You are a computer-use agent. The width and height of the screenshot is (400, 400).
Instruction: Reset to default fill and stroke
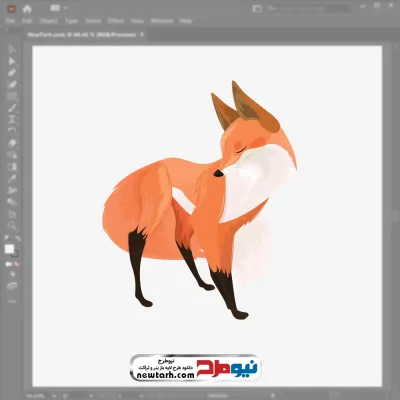7,238
